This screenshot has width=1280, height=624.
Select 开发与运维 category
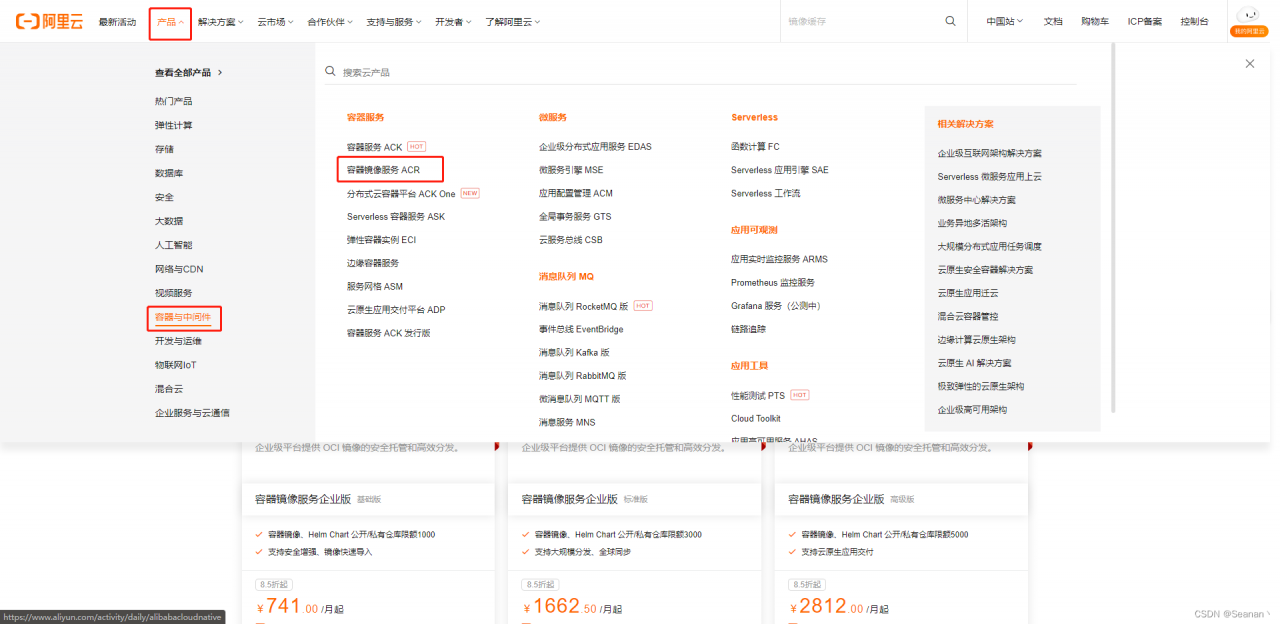pos(178,341)
